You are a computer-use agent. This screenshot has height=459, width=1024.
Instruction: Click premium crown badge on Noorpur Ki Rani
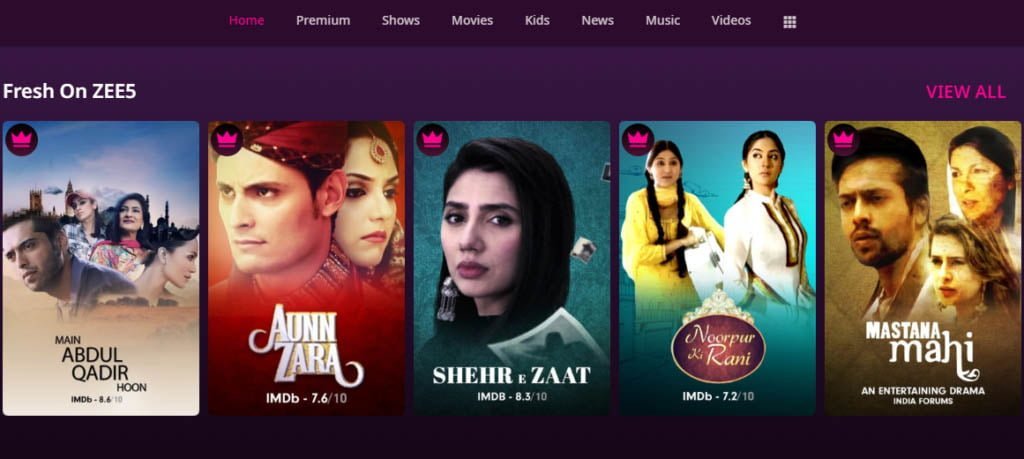tap(638, 140)
